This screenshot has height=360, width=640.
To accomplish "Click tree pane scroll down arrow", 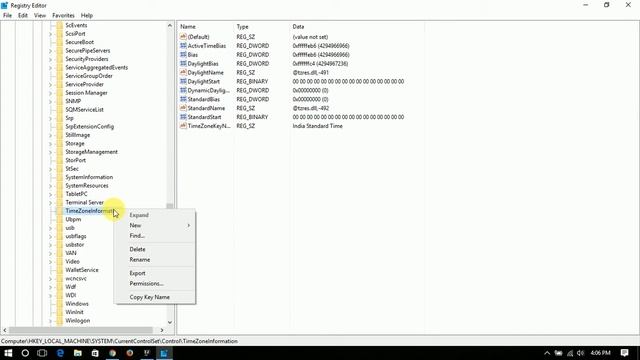I will pos(170,322).
